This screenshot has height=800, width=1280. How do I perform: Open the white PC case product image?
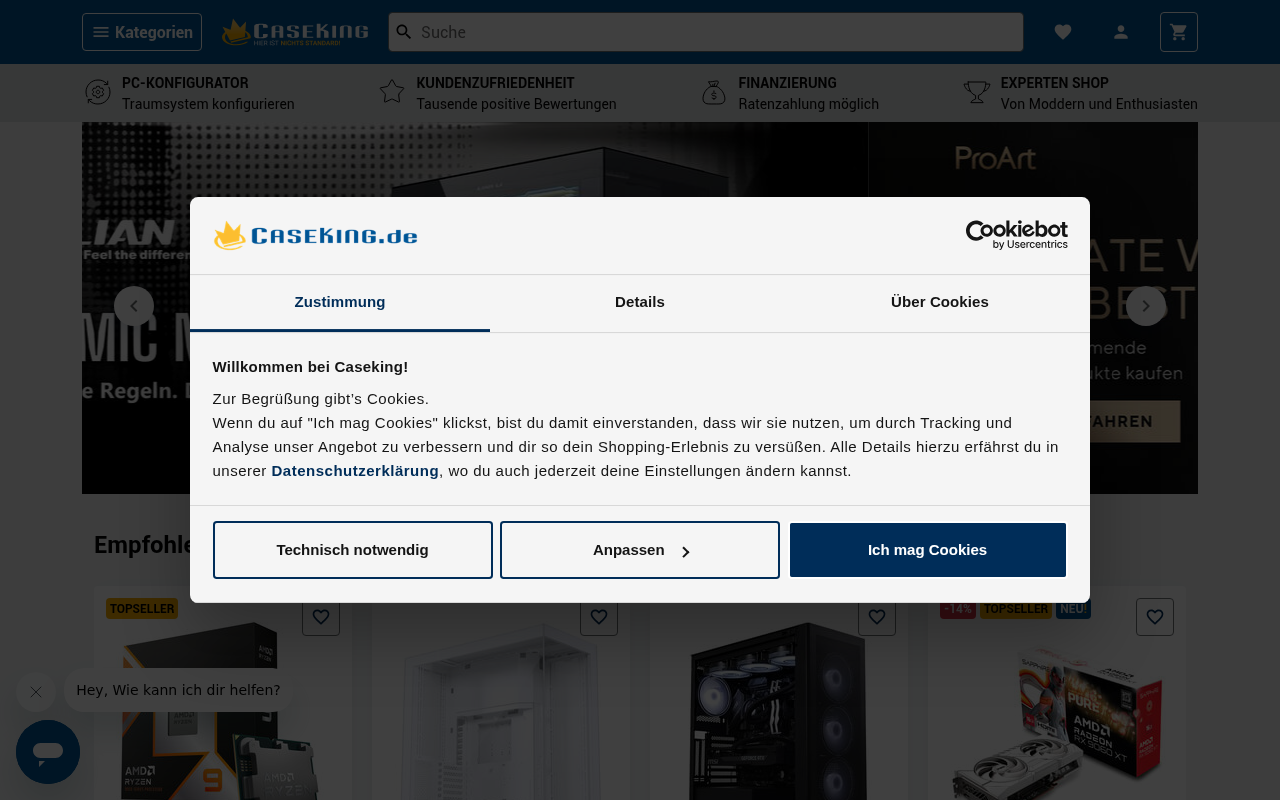tap(501, 710)
